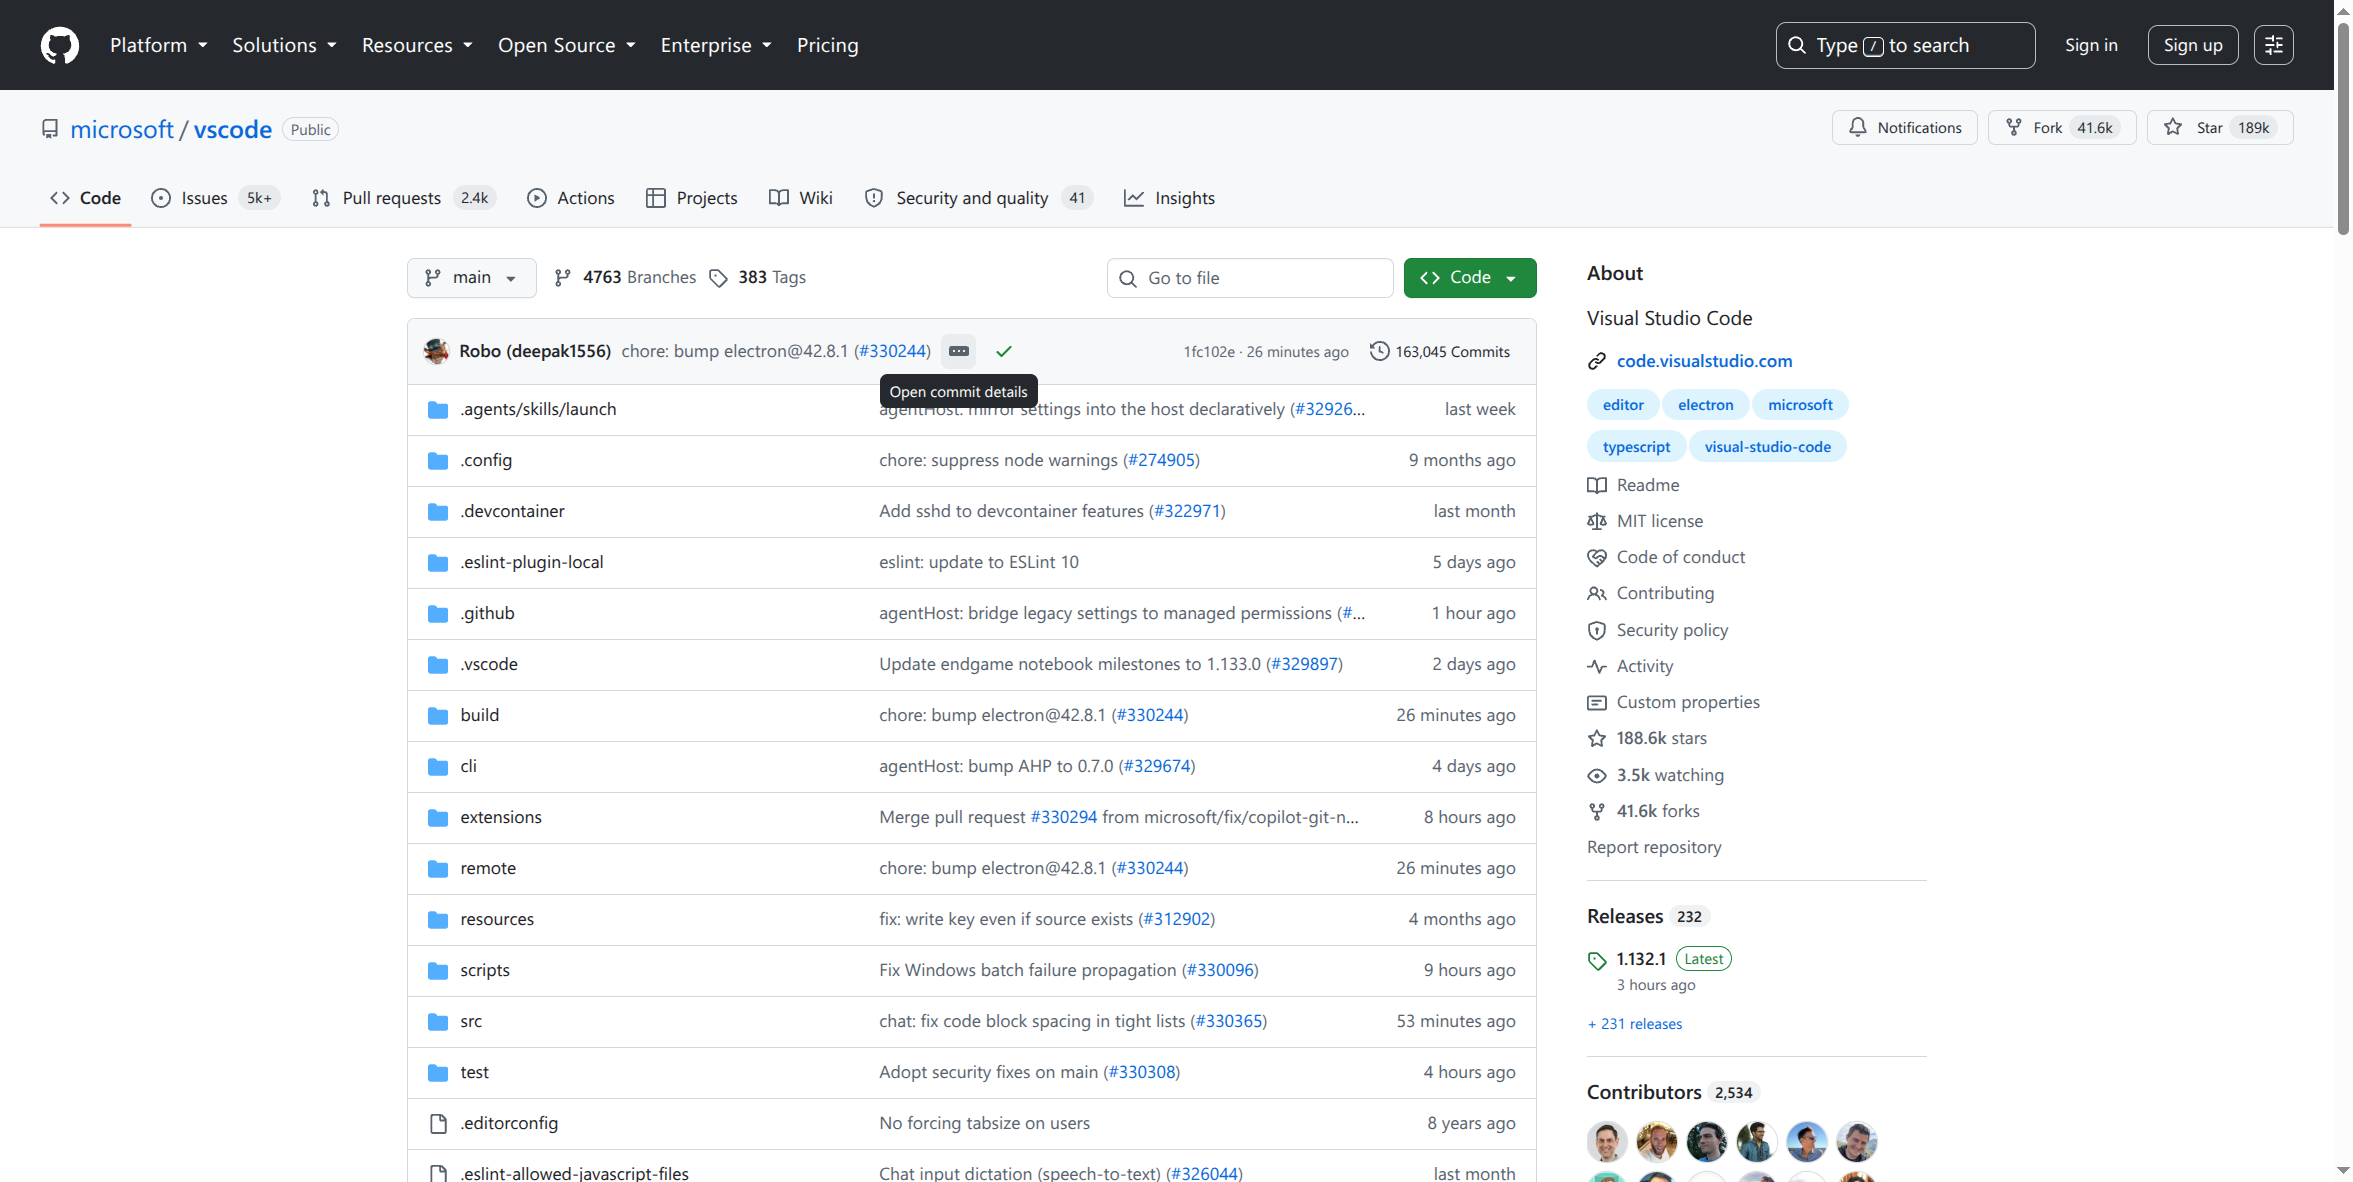Click the star icon beside 188.6k stars
Screen dimensions: 2353x1182
point(1597,738)
